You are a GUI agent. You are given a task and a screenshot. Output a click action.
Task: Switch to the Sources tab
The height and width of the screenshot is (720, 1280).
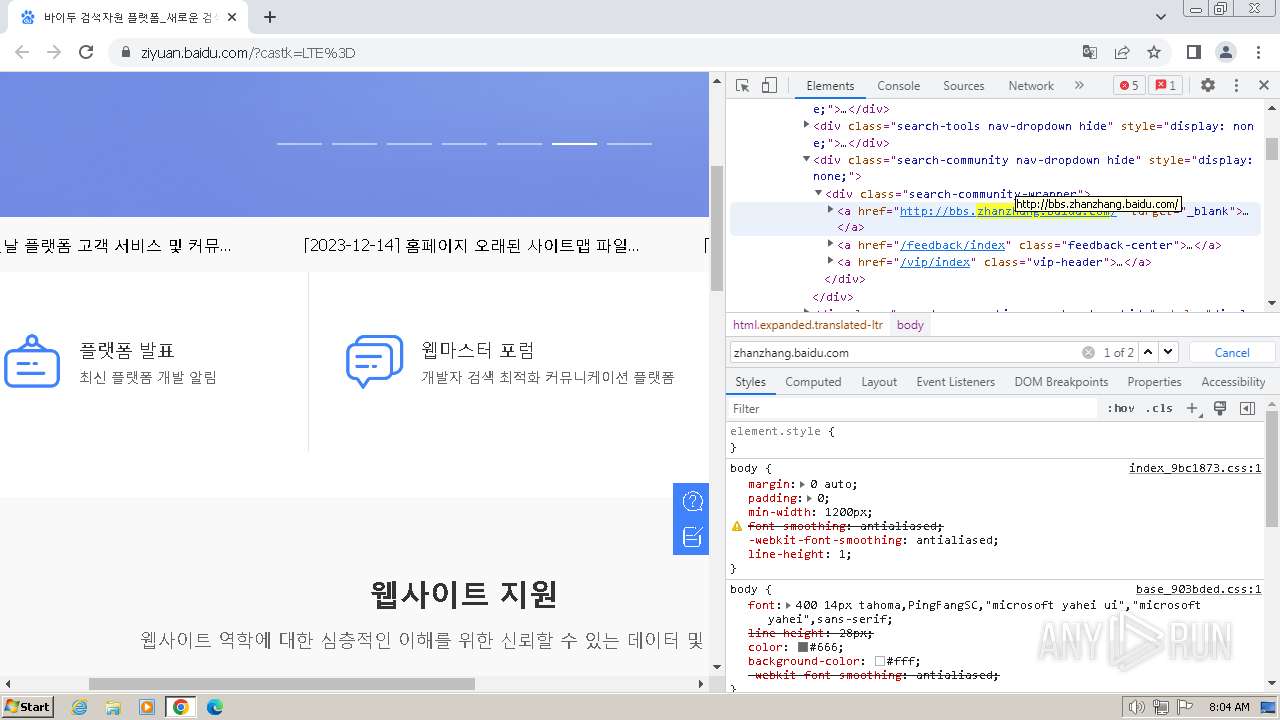964,86
